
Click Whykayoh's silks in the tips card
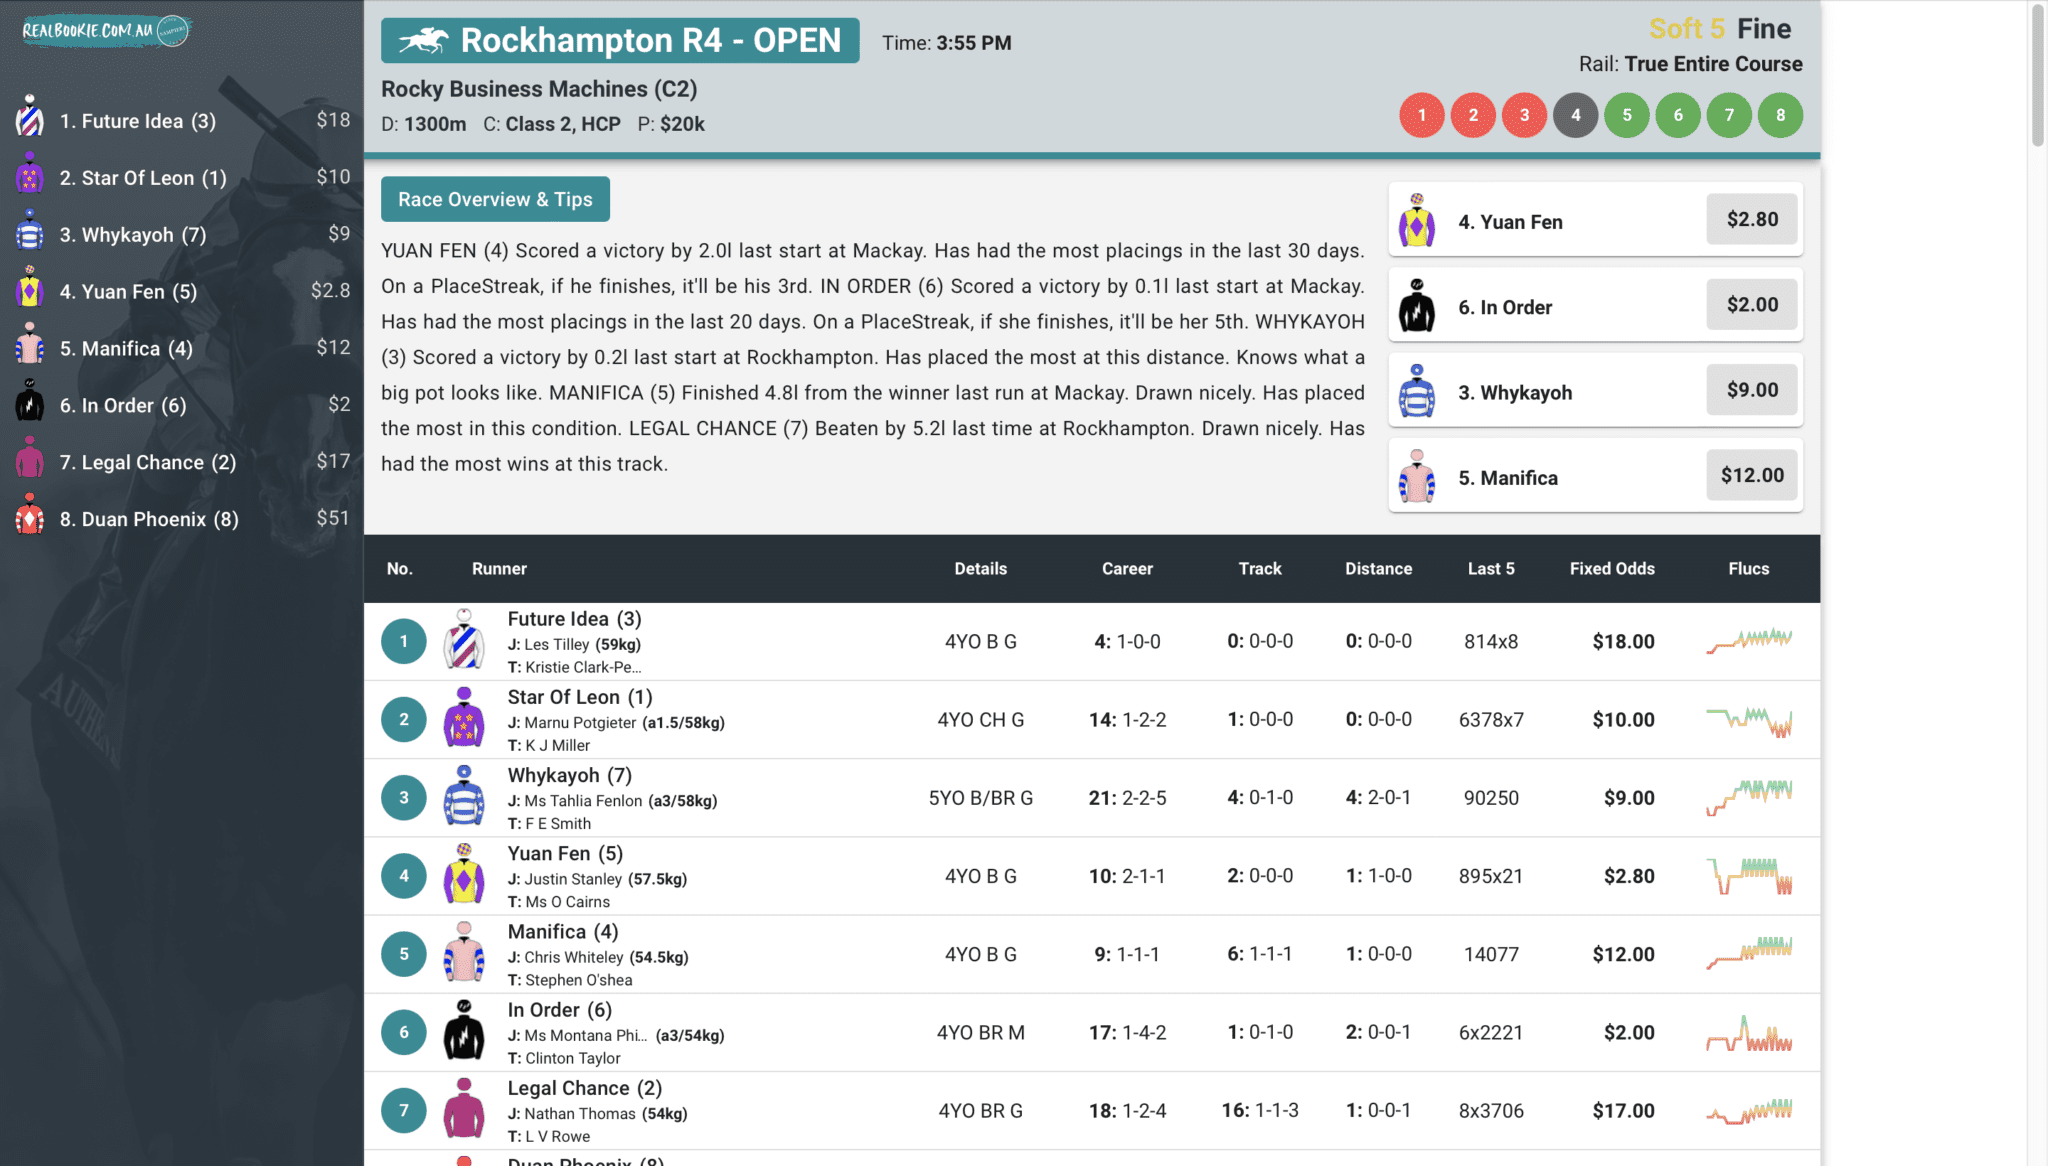[1417, 392]
